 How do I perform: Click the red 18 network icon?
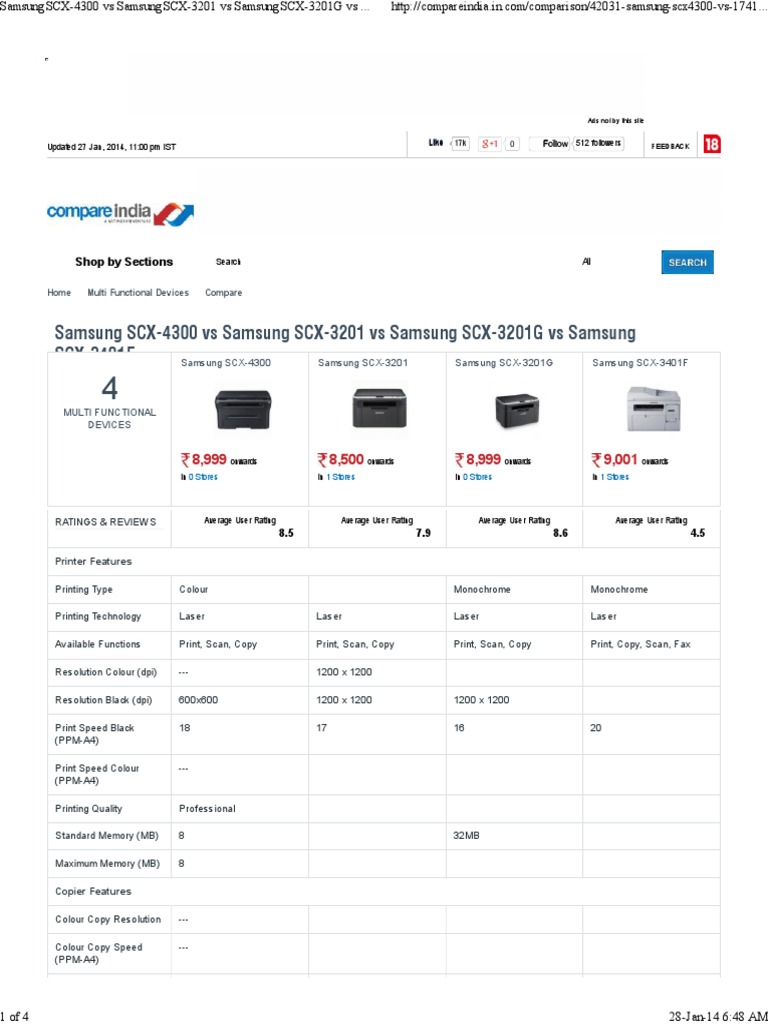pyautogui.click(x=711, y=144)
